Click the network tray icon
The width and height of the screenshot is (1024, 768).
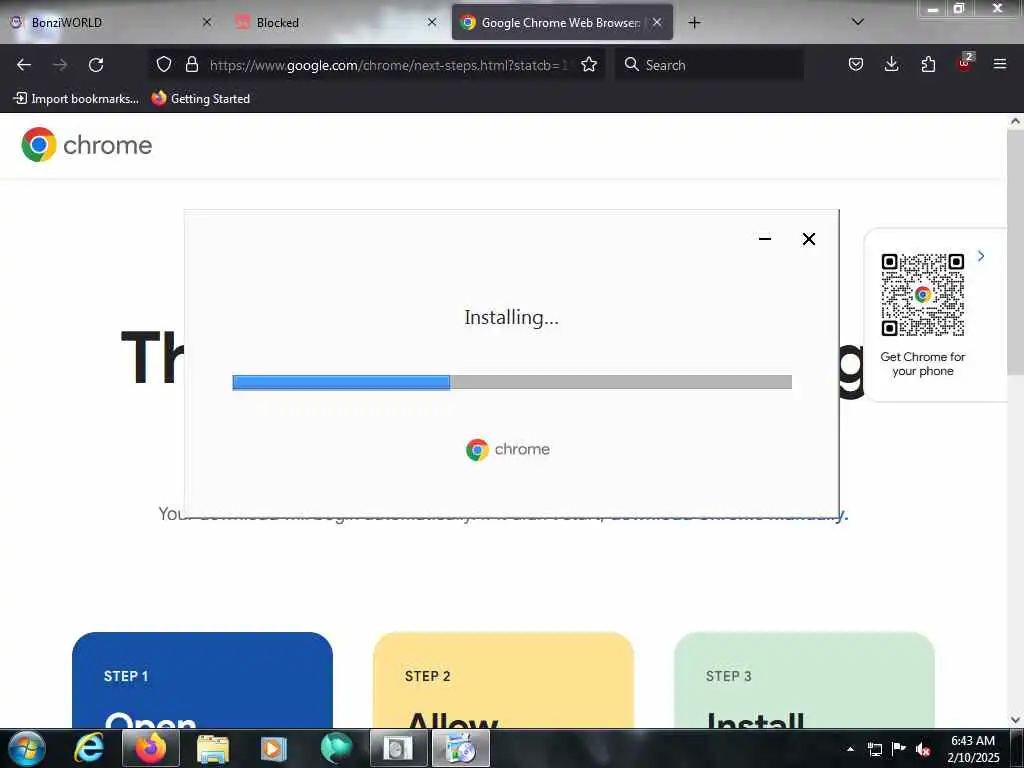click(x=874, y=749)
